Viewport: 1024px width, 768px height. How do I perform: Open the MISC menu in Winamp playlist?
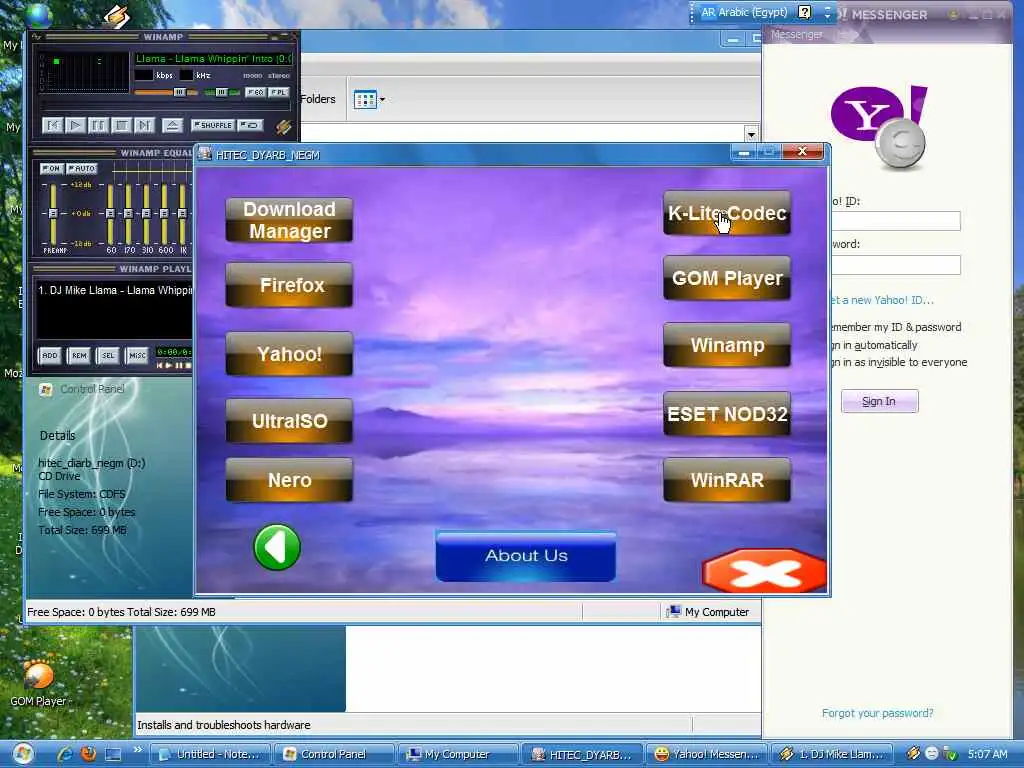point(137,356)
